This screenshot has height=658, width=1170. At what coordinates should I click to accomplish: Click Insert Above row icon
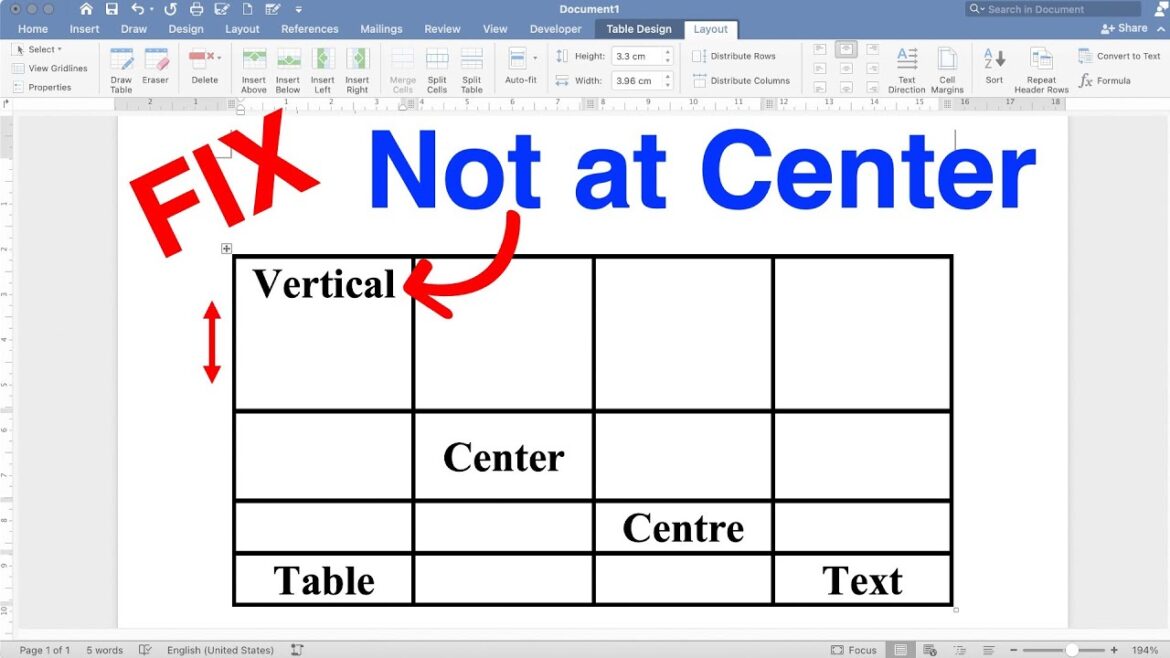tap(254, 68)
